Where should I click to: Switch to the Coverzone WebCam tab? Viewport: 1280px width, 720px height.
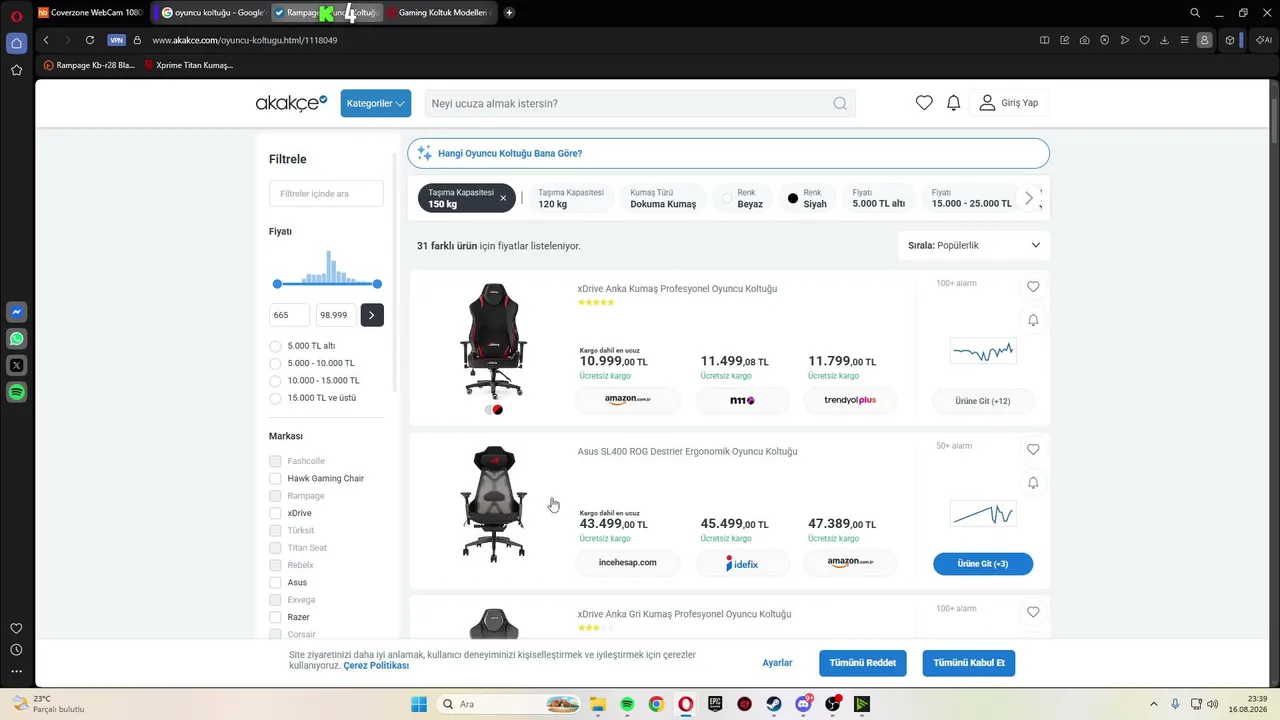click(91, 13)
